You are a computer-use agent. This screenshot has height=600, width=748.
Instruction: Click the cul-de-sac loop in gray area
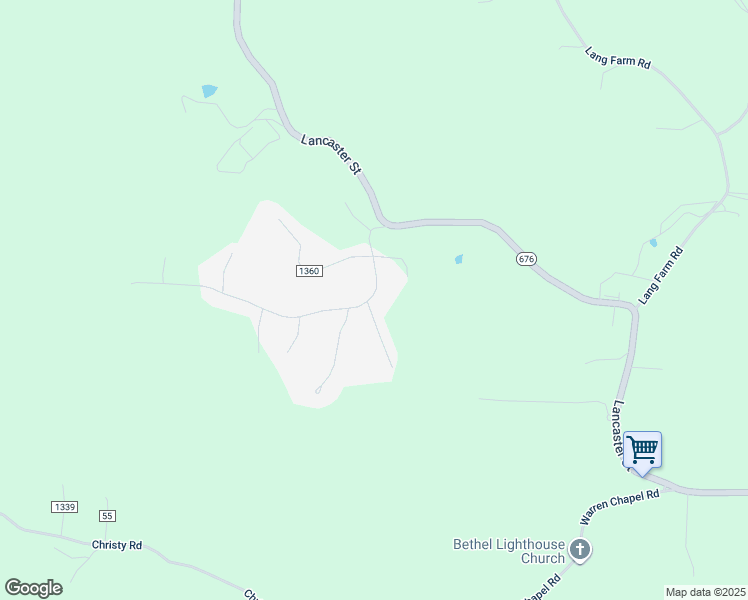(x=318, y=391)
